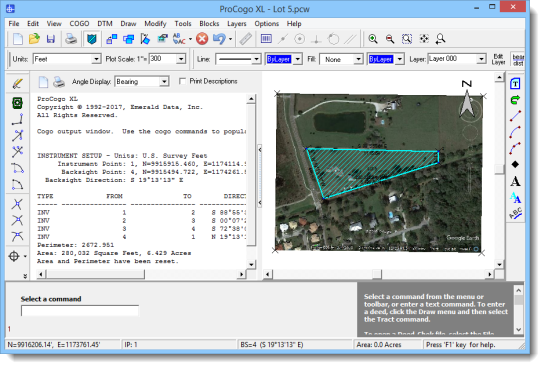Open the Layers menu
This screenshot has width=545, height=369.
(237, 24)
